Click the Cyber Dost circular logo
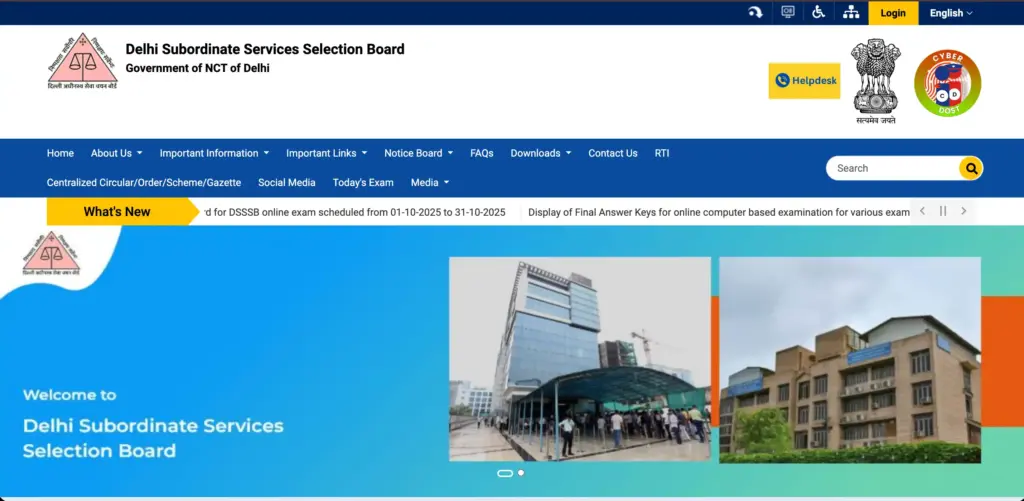The width and height of the screenshot is (1024, 501). pyautogui.click(x=947, y=83)
